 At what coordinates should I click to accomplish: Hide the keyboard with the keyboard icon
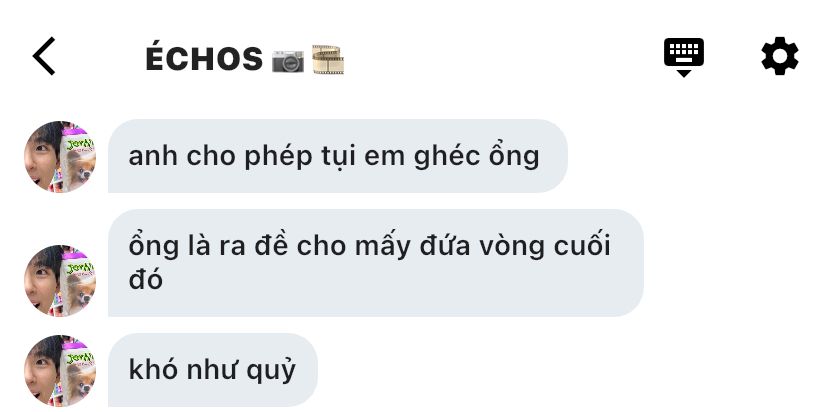(x=684, y=52)
